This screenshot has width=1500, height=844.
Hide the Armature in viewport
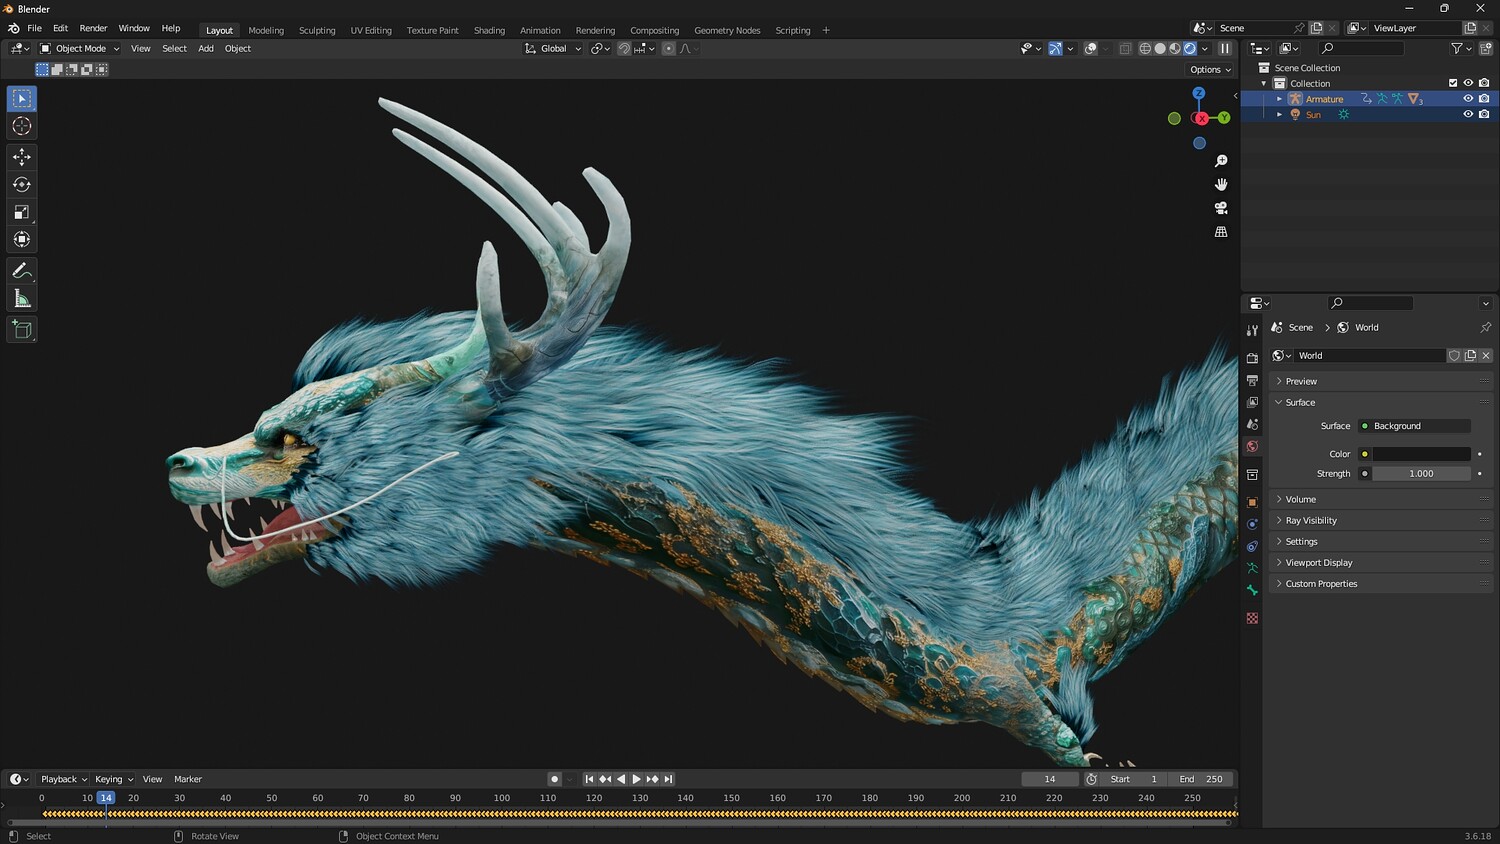tap(1468, 99)
